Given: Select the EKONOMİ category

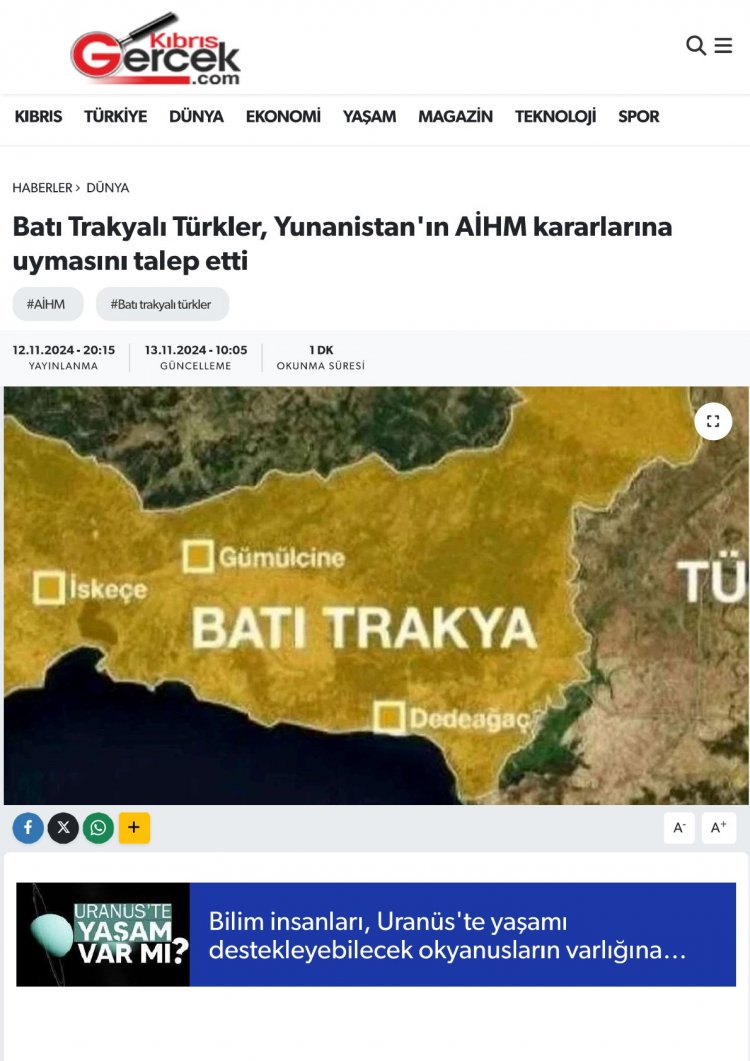Looking at the screenshot, I should click(283, 116).
